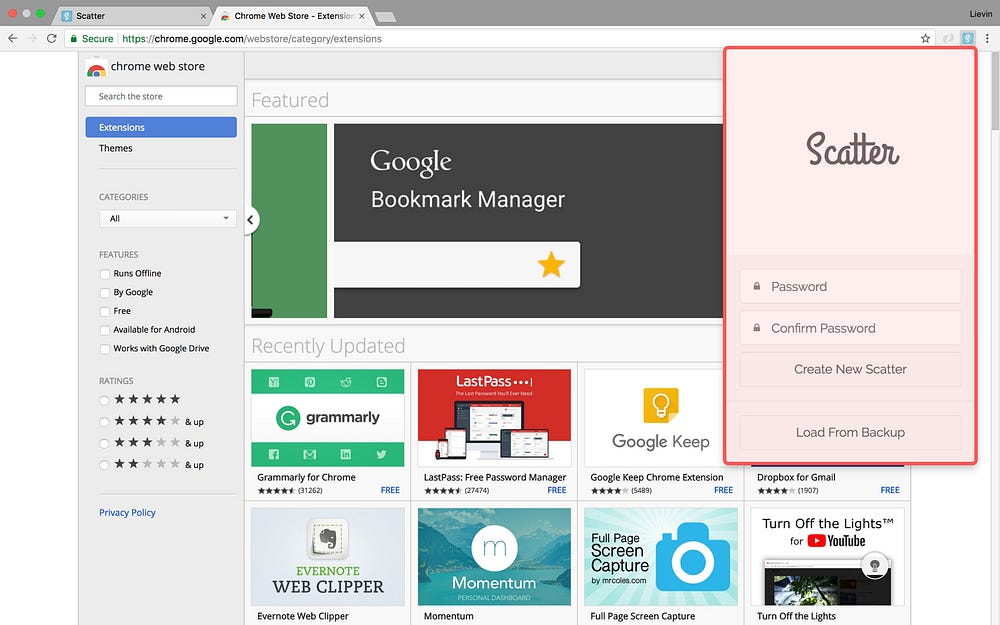Screen dimensions: 1000x625
Task: Click the secure padlock icon in address bar
Action: click(x=74, y=38)
